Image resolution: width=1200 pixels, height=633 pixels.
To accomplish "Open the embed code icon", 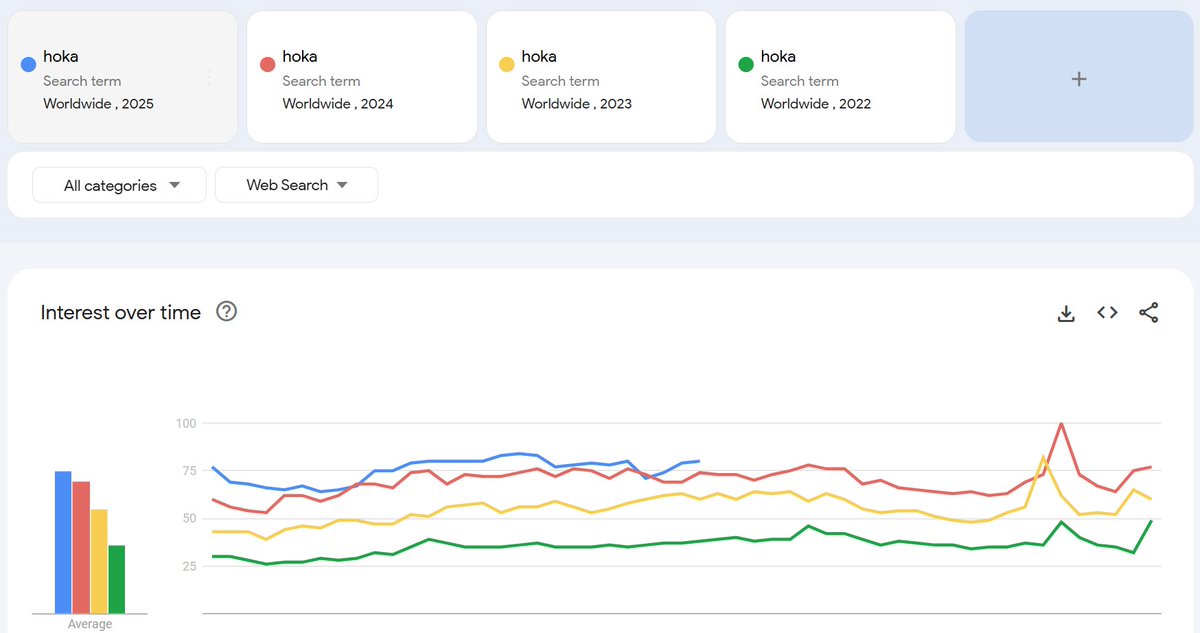I will click(x=1107, y=313).
